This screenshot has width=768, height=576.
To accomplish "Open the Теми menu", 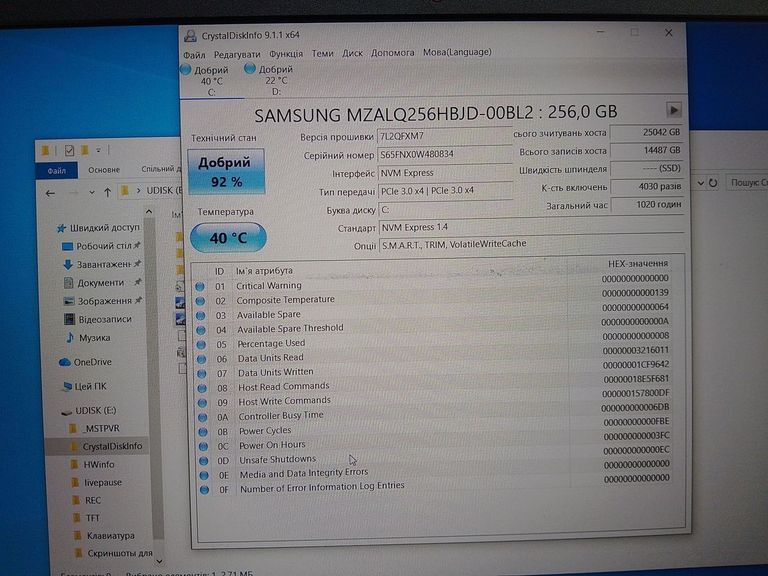I will click(322, 53).
